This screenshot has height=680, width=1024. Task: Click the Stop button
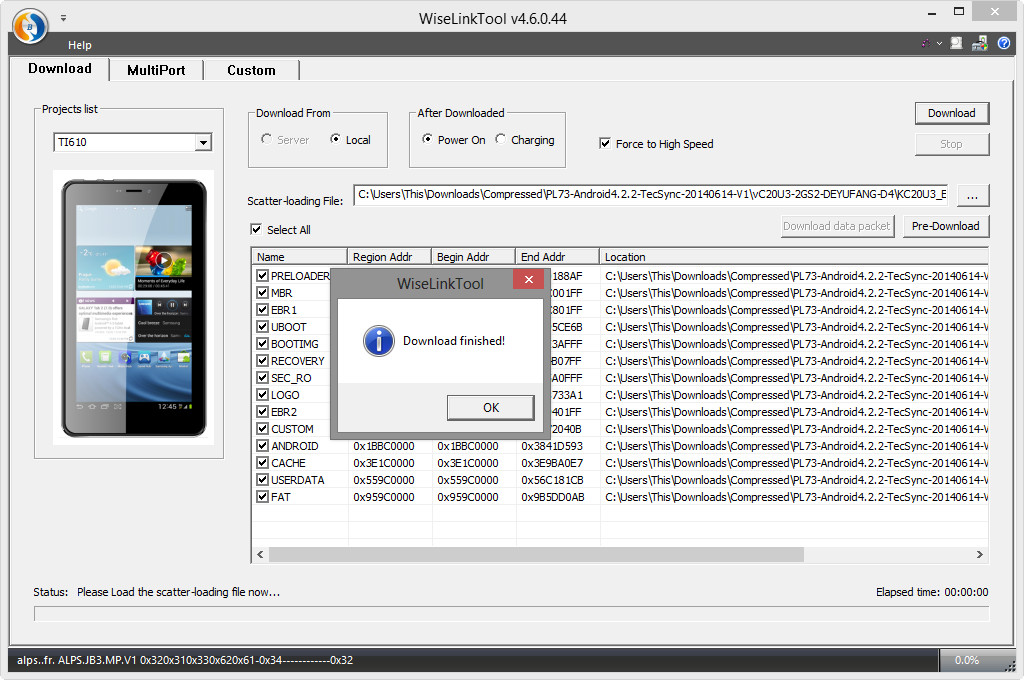click(952, 144)
